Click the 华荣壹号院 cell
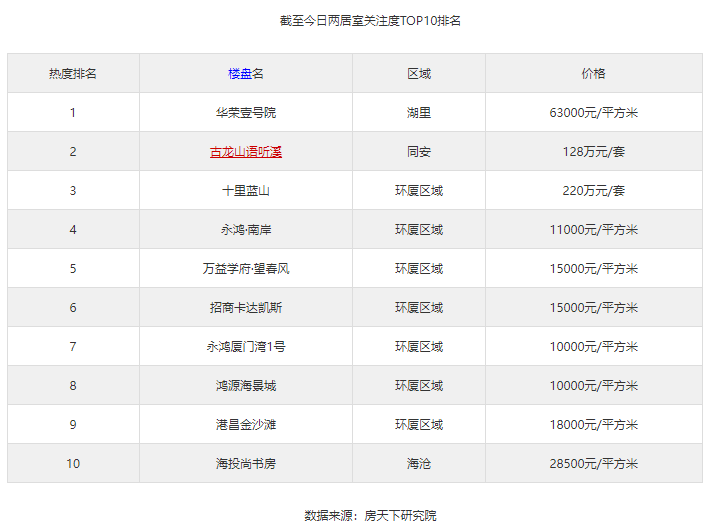The image size is (712, 532). [x=246, y=113]
